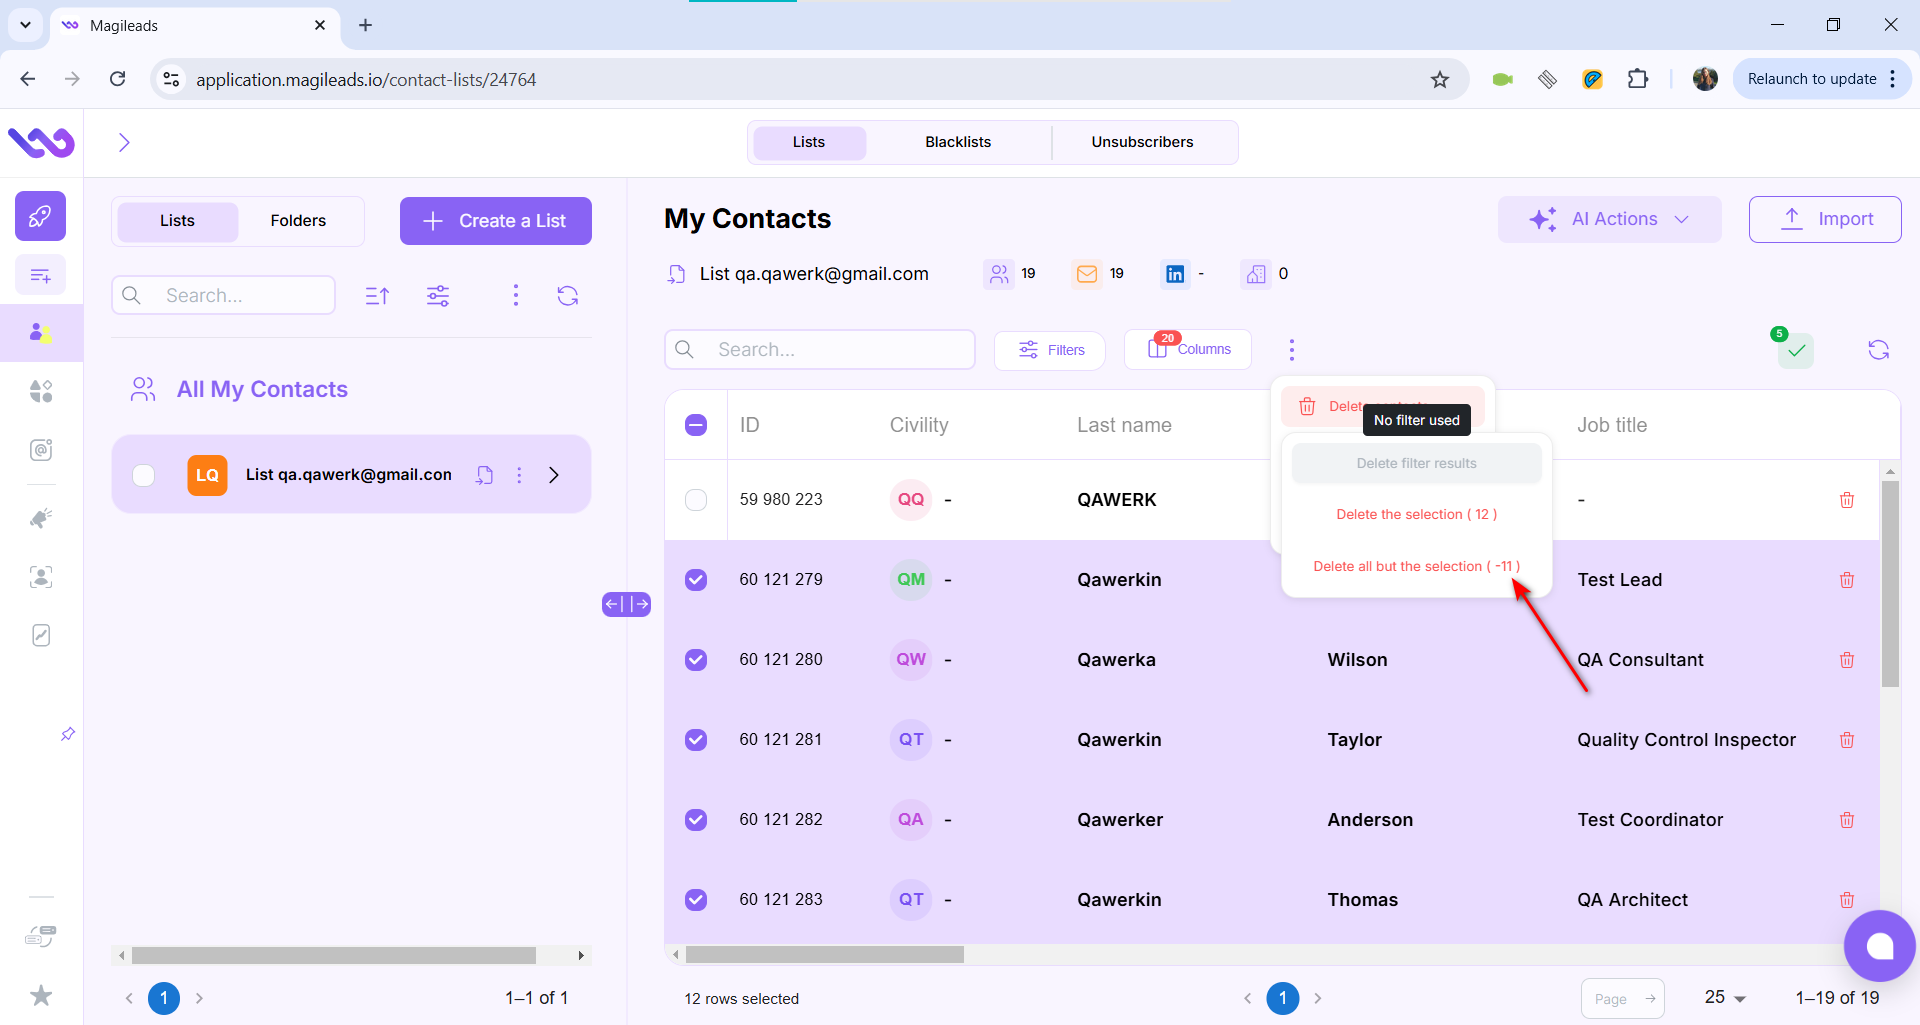Refresh the contacts table

click(x=1879, y=350)
